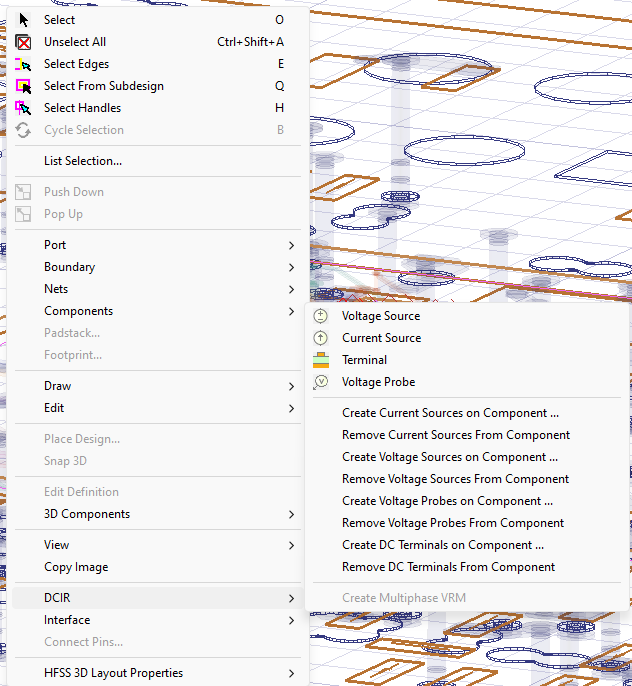Expand the Interface submenu arrow

291,620
